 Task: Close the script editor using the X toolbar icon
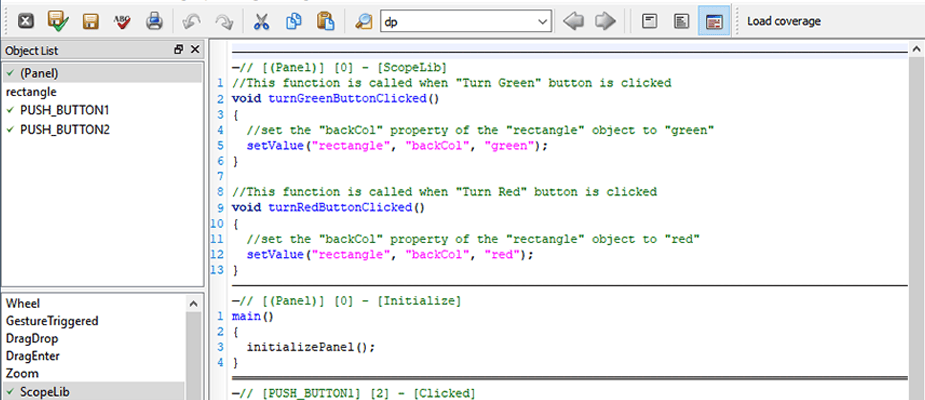pyautogui.click(x=25, y=21)
